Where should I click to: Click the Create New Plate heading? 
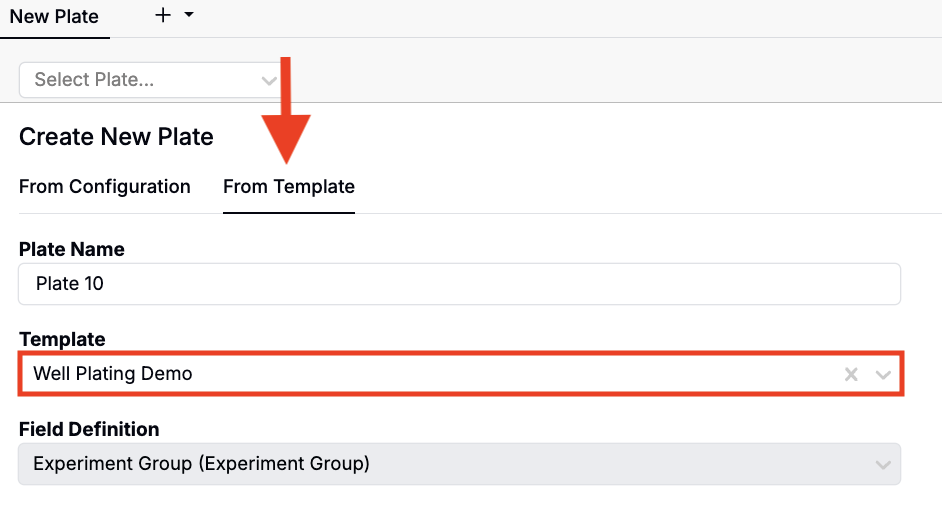[x=116, y=137]
